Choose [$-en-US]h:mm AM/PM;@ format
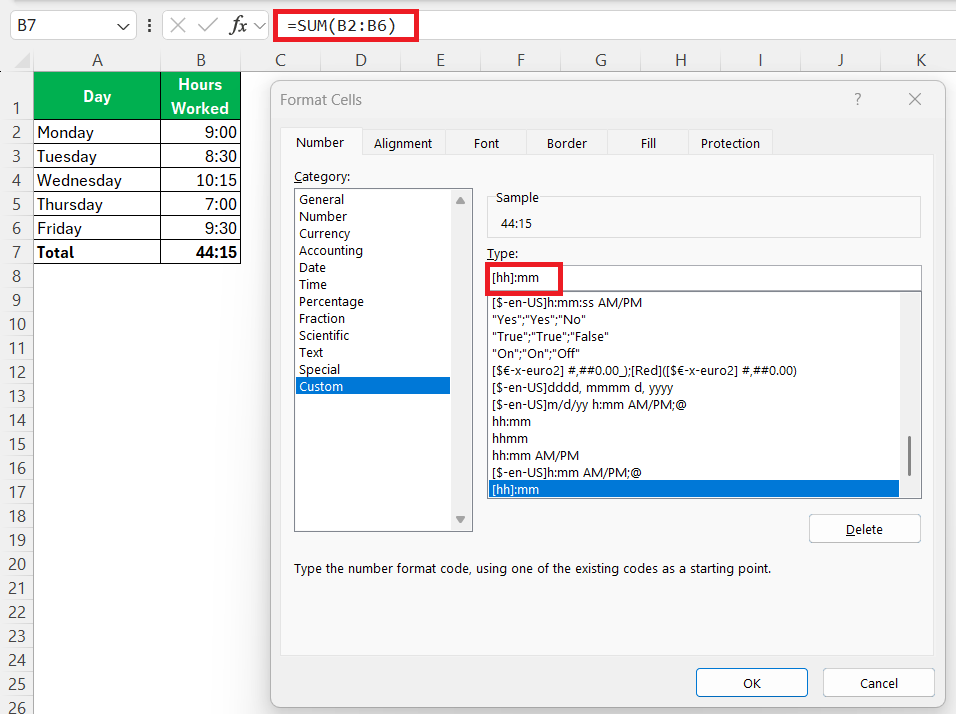The width and height of the screenshot is (956, 714). coord(694,473)
